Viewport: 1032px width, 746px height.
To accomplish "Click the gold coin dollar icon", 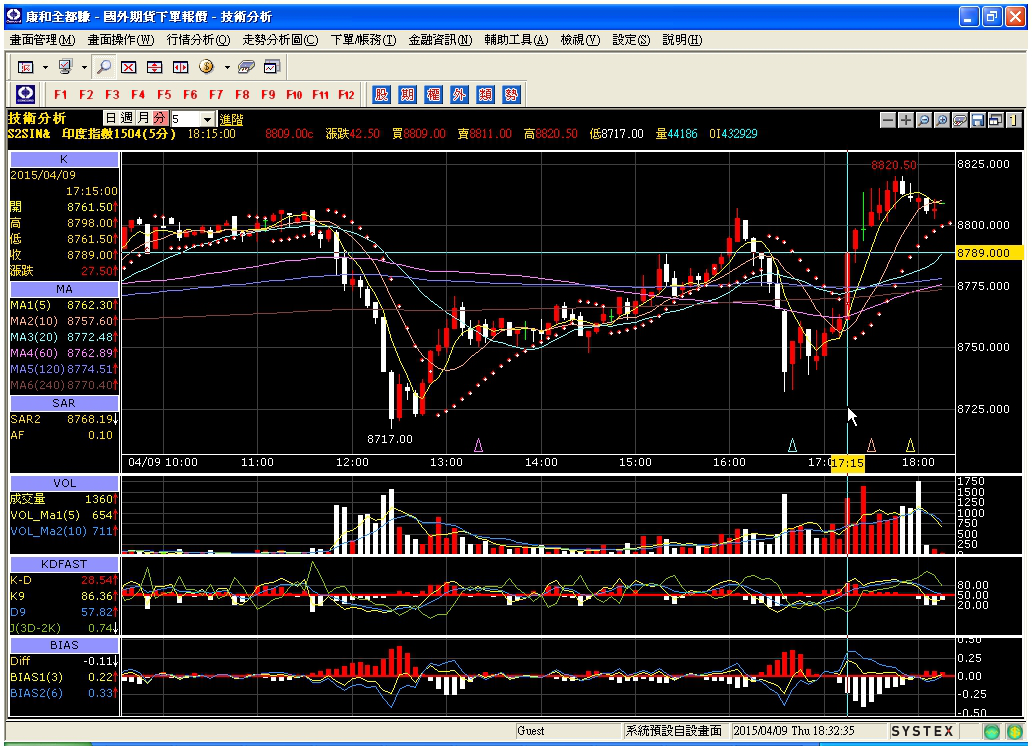I will coord(206,67).
